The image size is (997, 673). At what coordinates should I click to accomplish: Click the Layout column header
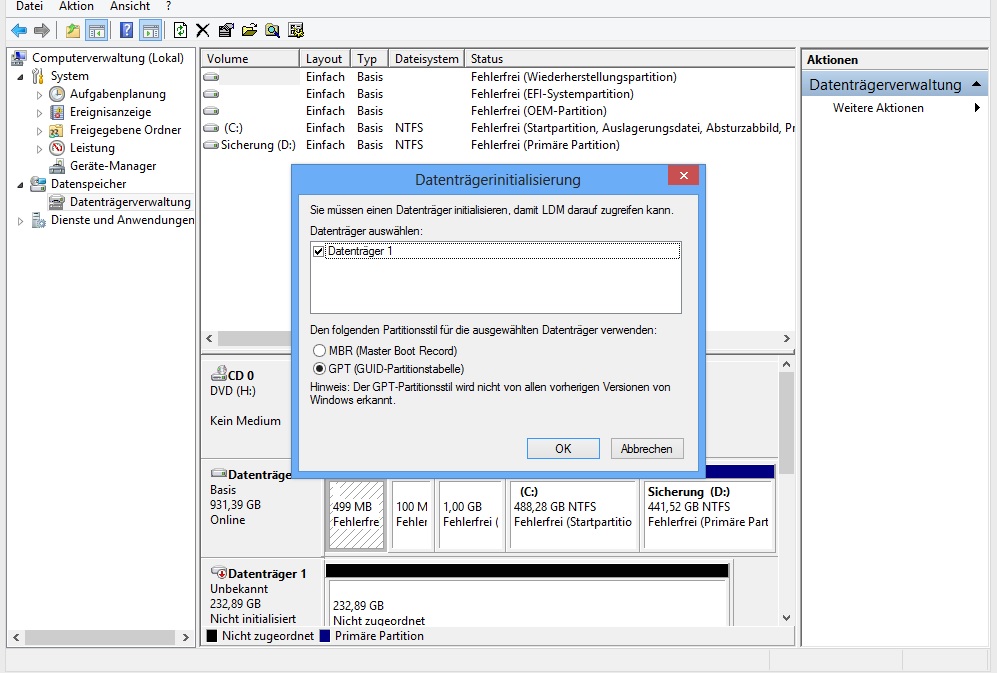(324, 59)
